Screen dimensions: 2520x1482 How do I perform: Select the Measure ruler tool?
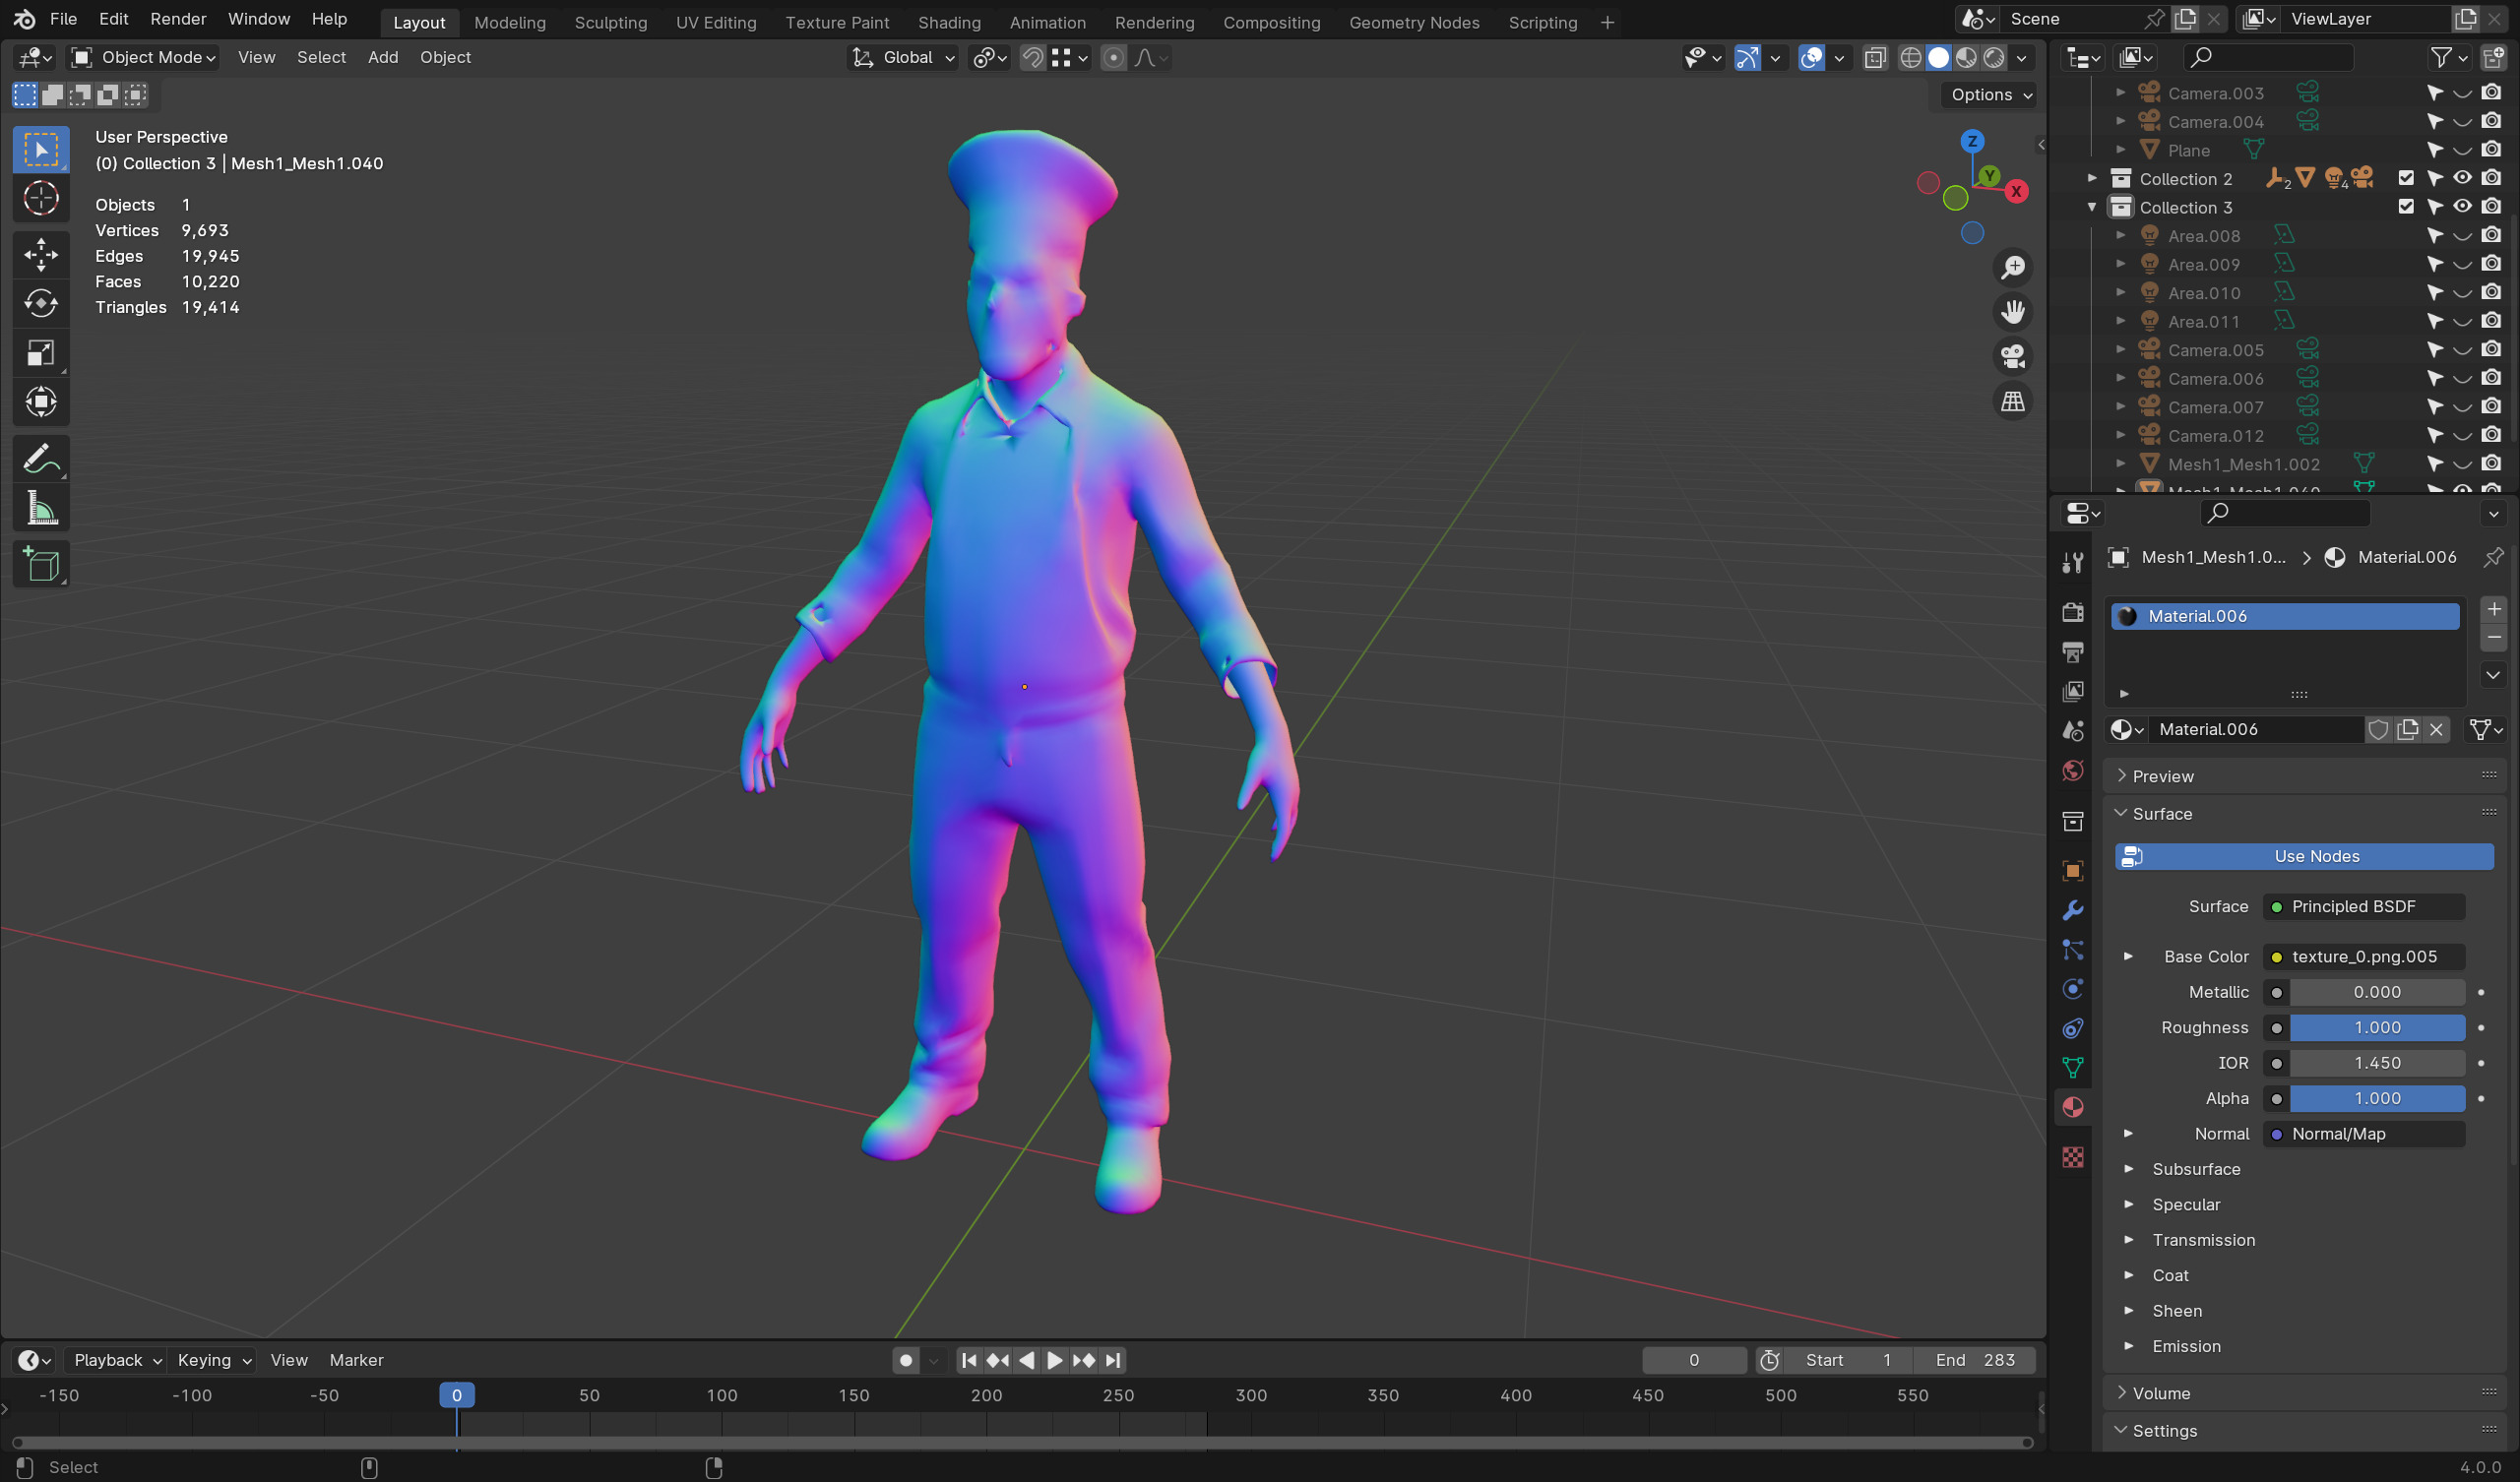click(x=41, y=509)
